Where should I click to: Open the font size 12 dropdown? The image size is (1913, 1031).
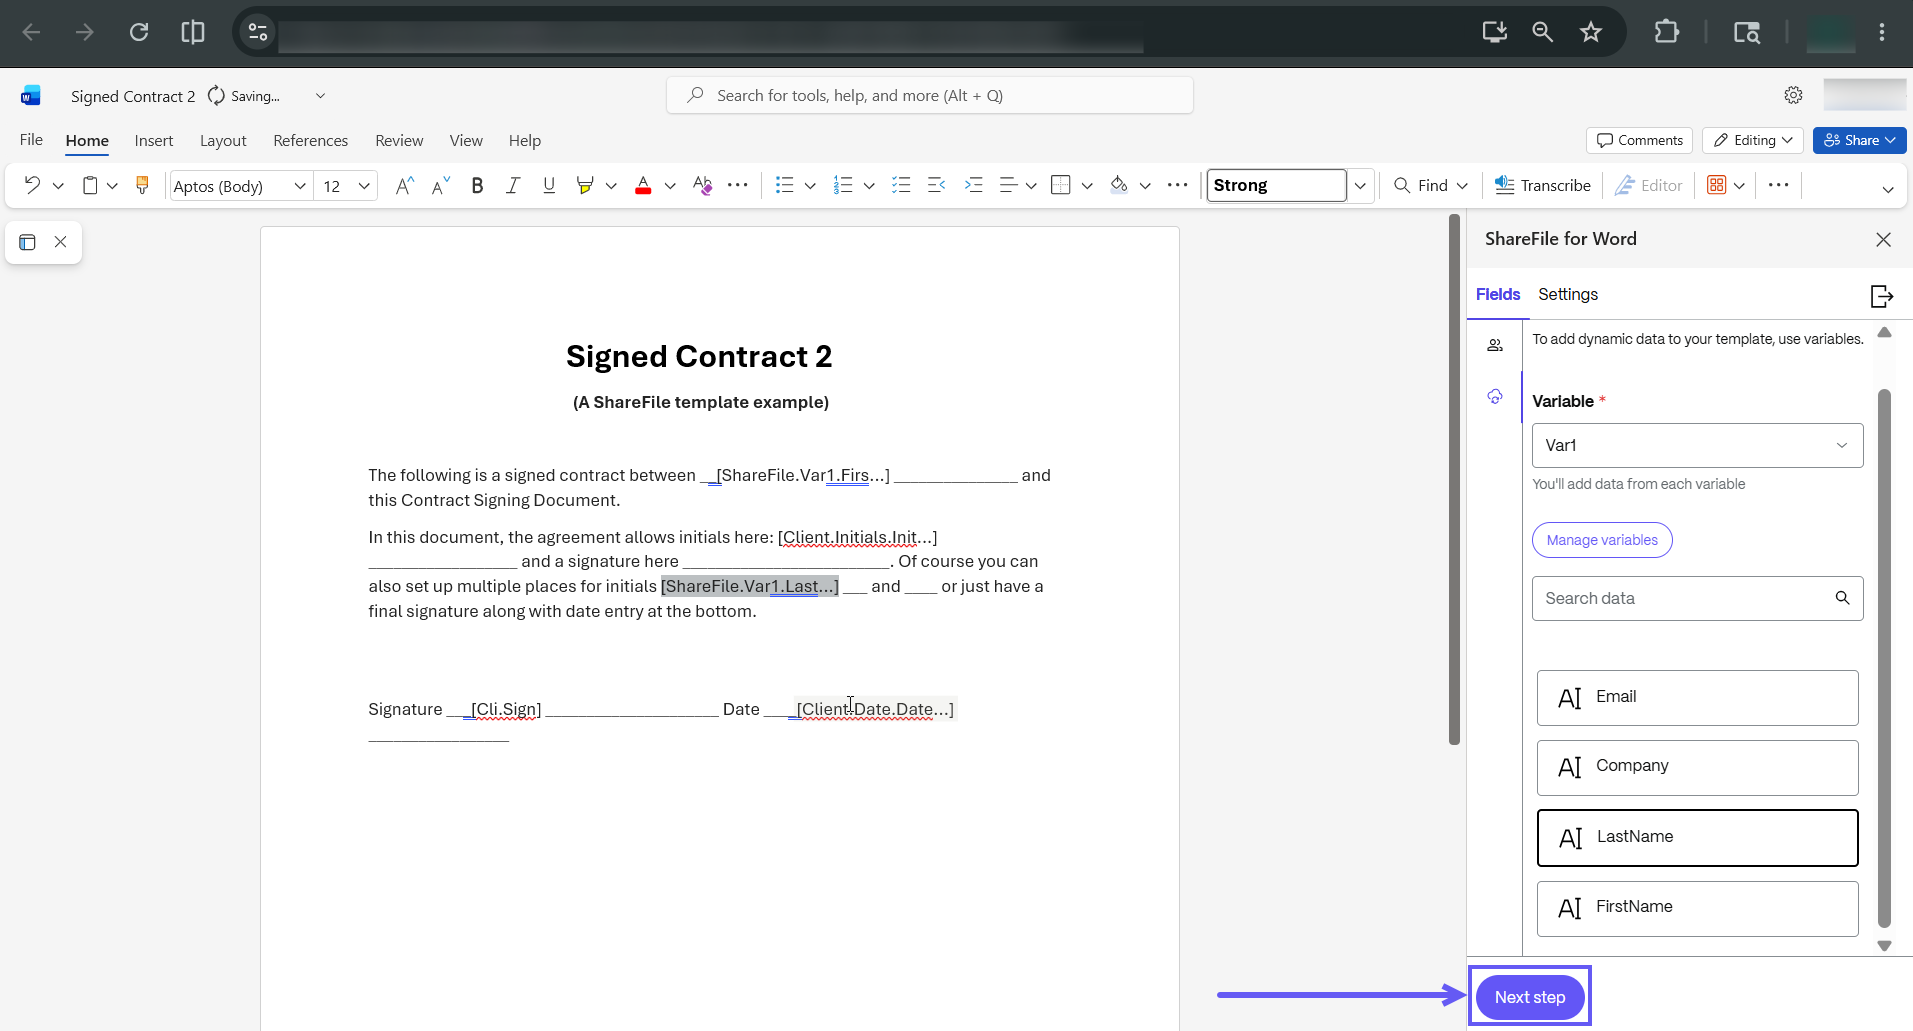tap(364, 186)
